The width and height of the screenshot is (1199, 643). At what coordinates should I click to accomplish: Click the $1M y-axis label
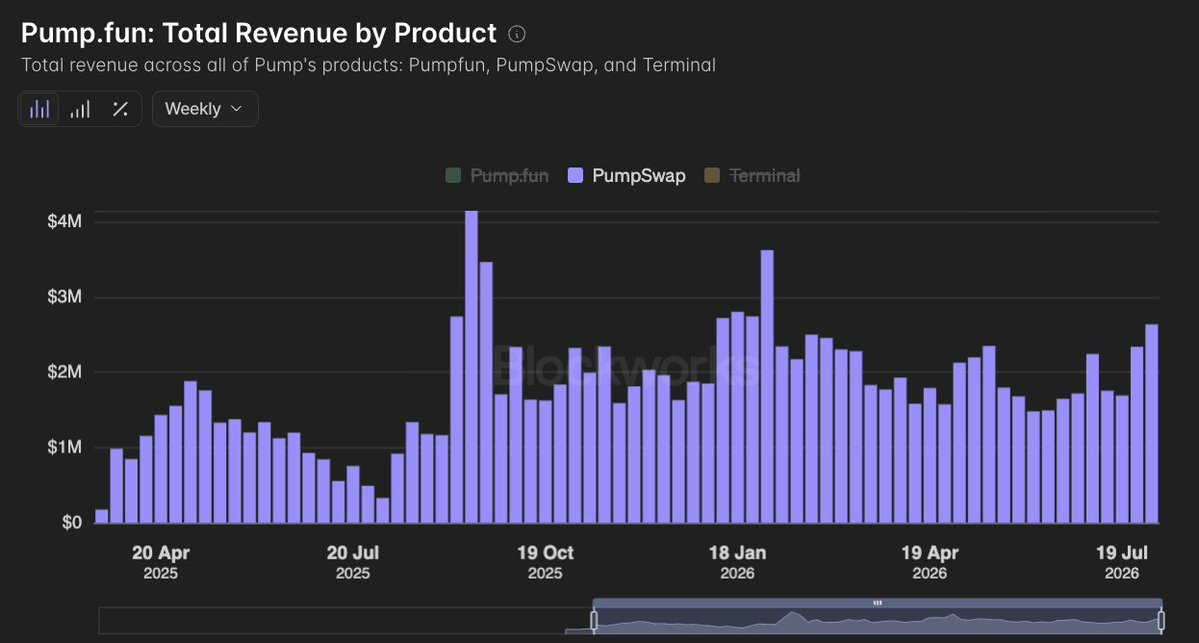point(64,447)
